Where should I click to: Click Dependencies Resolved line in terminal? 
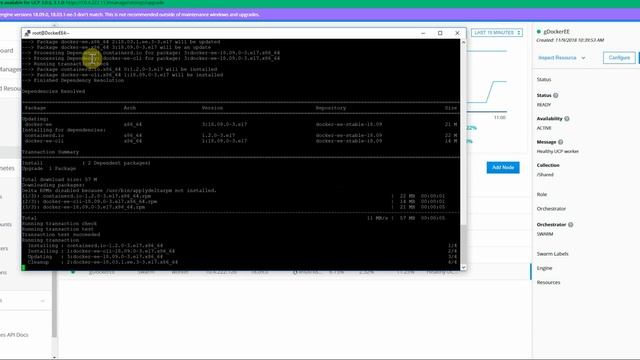pyautogui.click(x=53, y=91)
